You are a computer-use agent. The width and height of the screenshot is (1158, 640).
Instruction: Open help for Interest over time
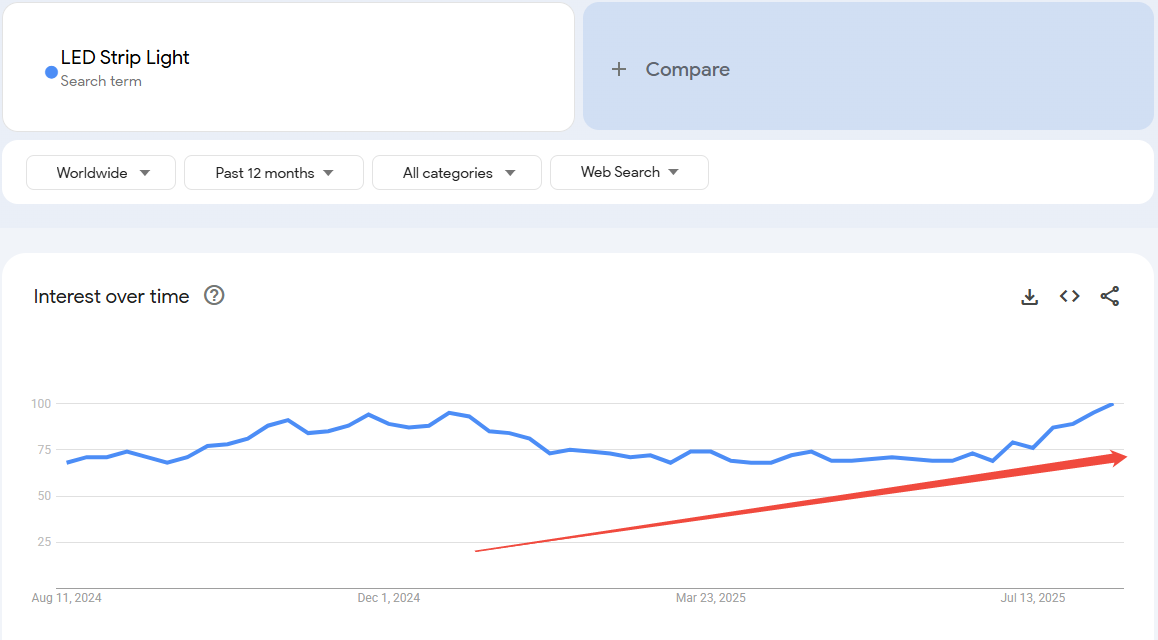pos(214,295)
